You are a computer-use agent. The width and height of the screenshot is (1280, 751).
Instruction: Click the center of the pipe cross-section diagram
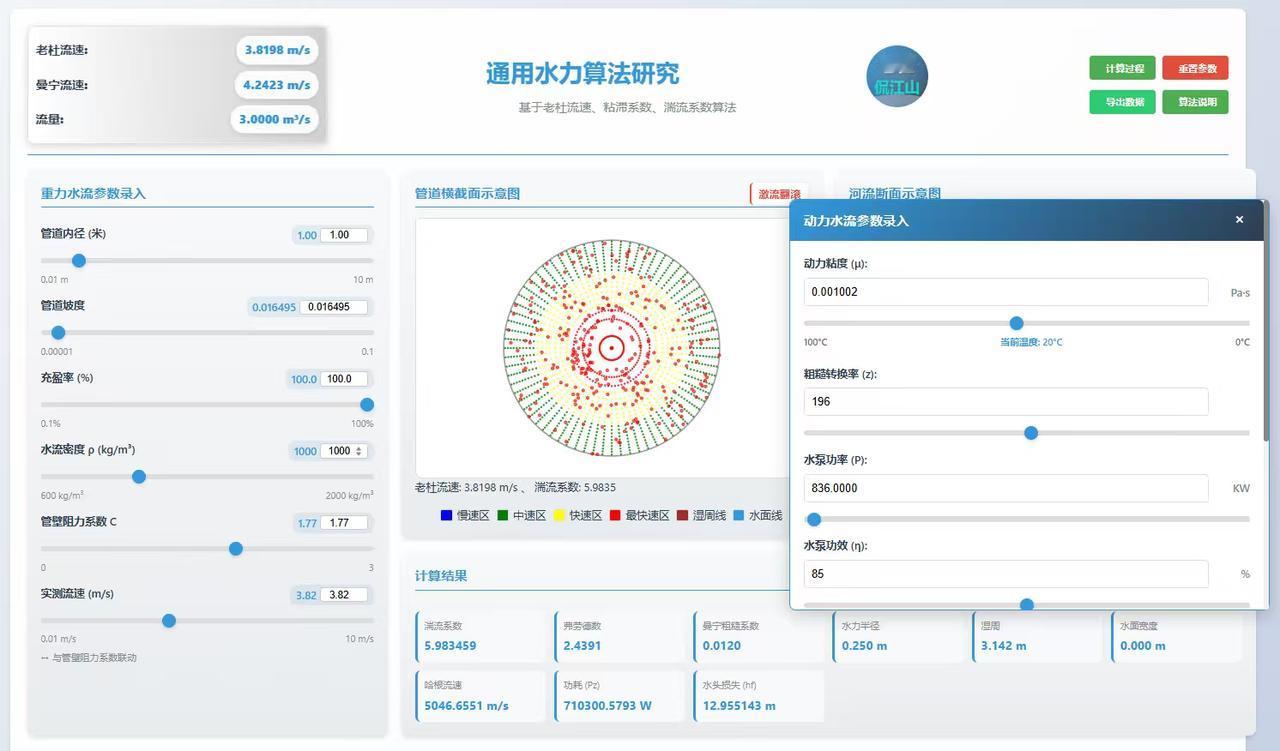pyautogui.click(x=611, y=347)
